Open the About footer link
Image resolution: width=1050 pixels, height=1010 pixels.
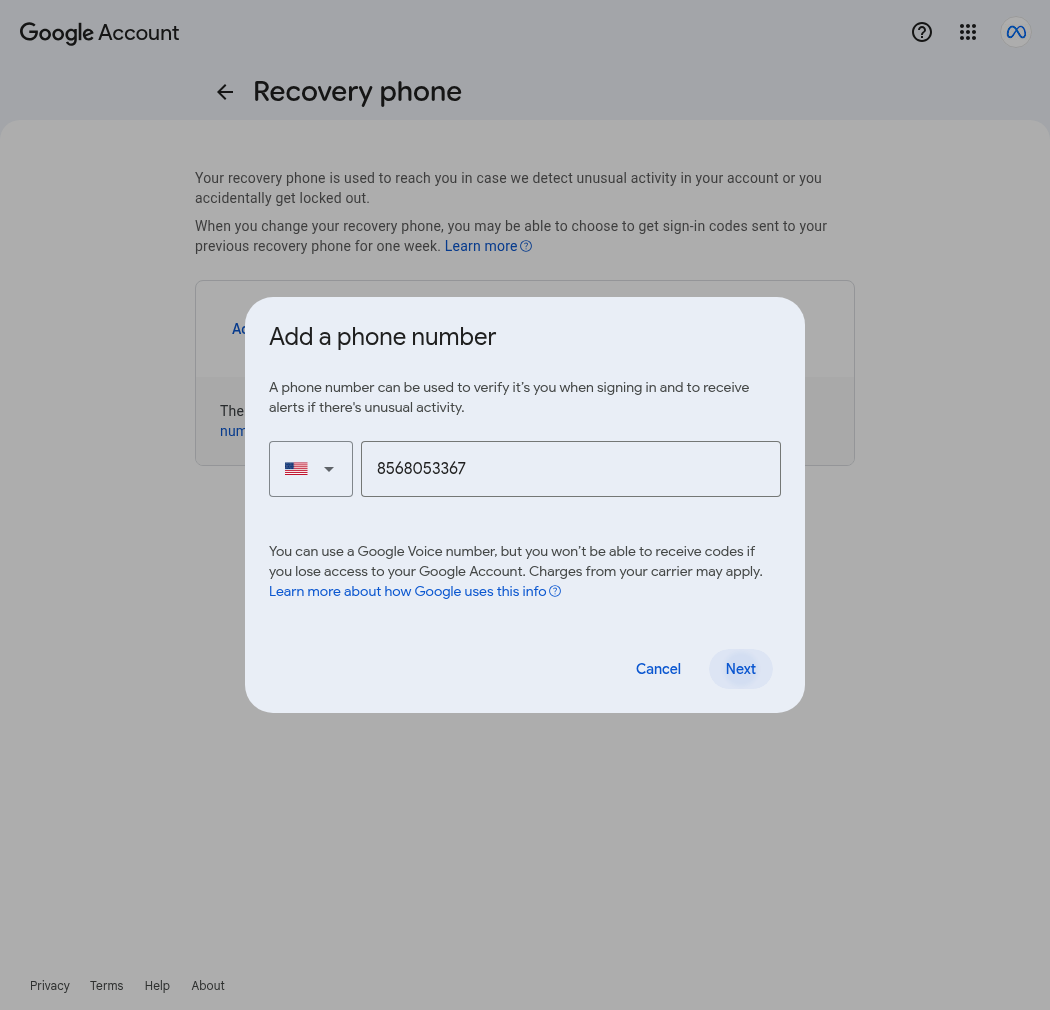click(208, 986)
